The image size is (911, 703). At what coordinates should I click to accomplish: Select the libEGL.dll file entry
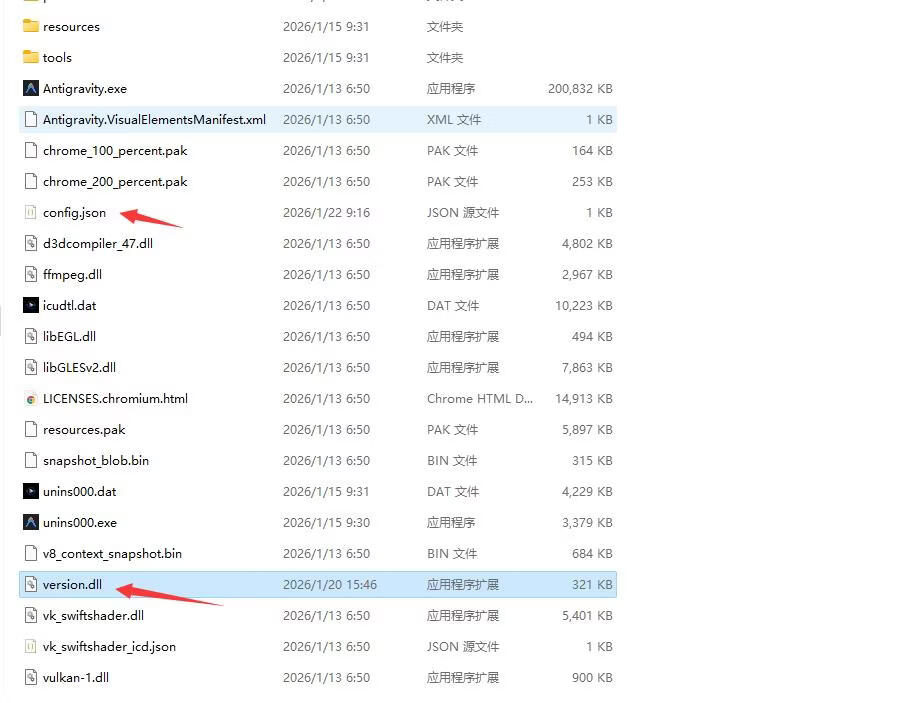pyautogui.click(x=69, y=337)
